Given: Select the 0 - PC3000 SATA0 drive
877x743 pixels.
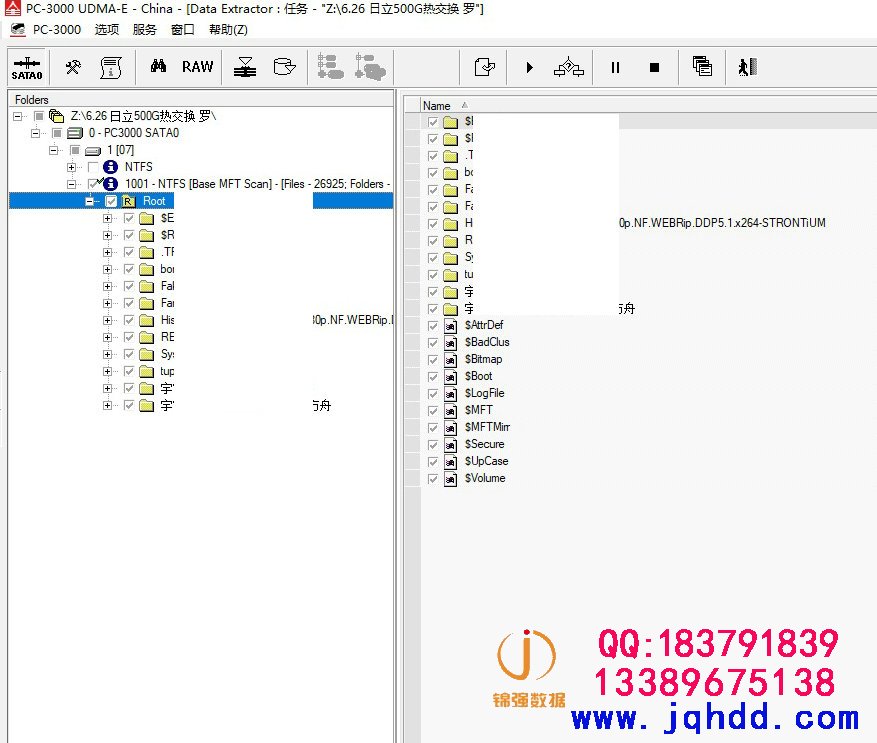Looking at the screenshot, I should pos(134,133).
